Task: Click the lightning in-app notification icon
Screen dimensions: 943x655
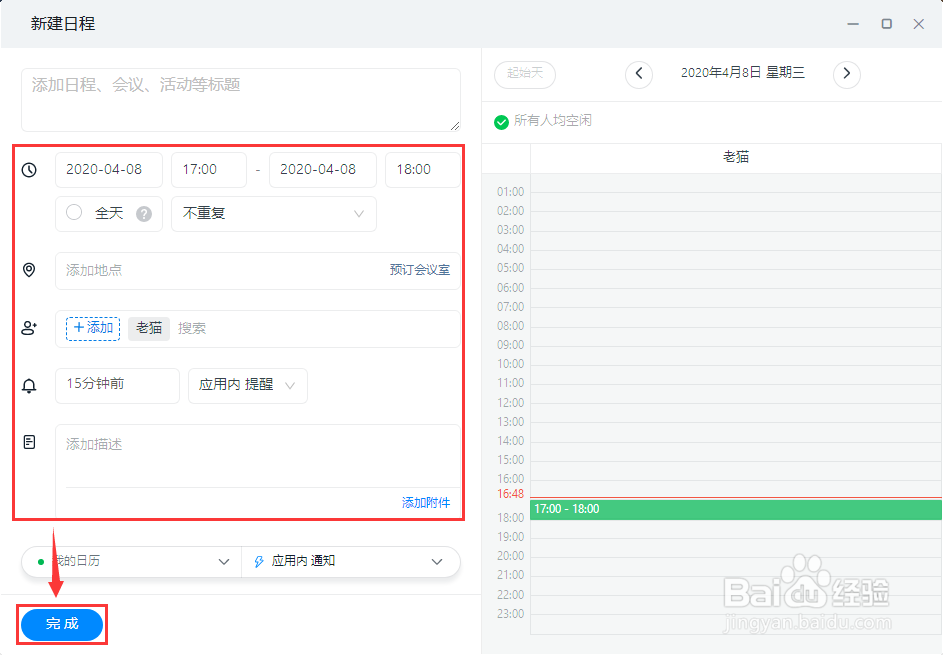Action: (259, 561)
